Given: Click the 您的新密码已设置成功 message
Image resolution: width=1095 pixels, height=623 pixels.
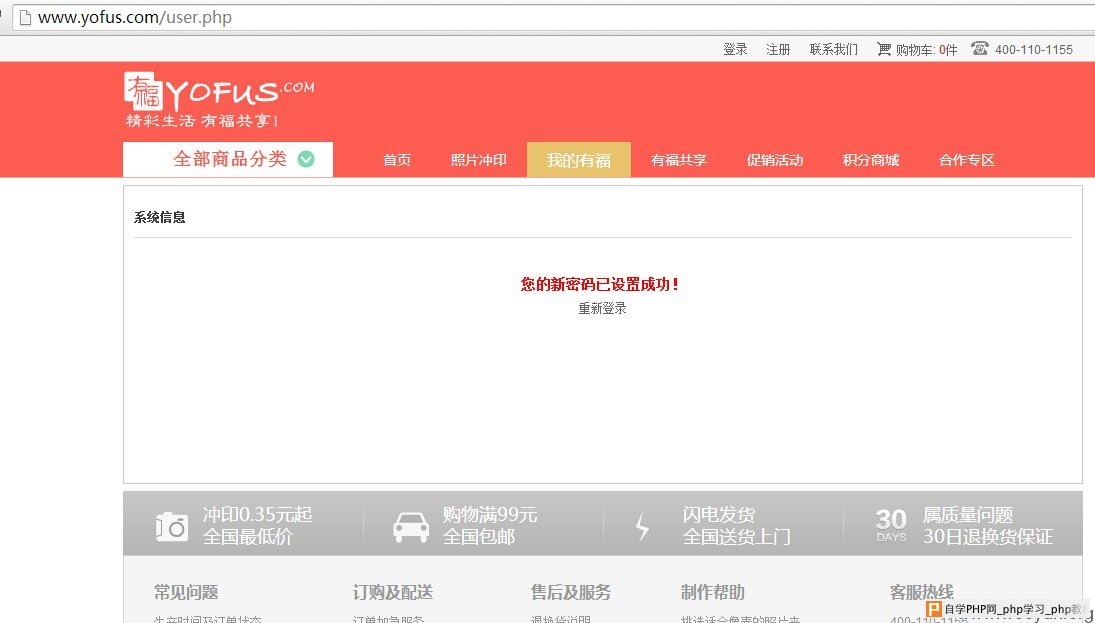Looking at the screenshot, I should point(600,284).
